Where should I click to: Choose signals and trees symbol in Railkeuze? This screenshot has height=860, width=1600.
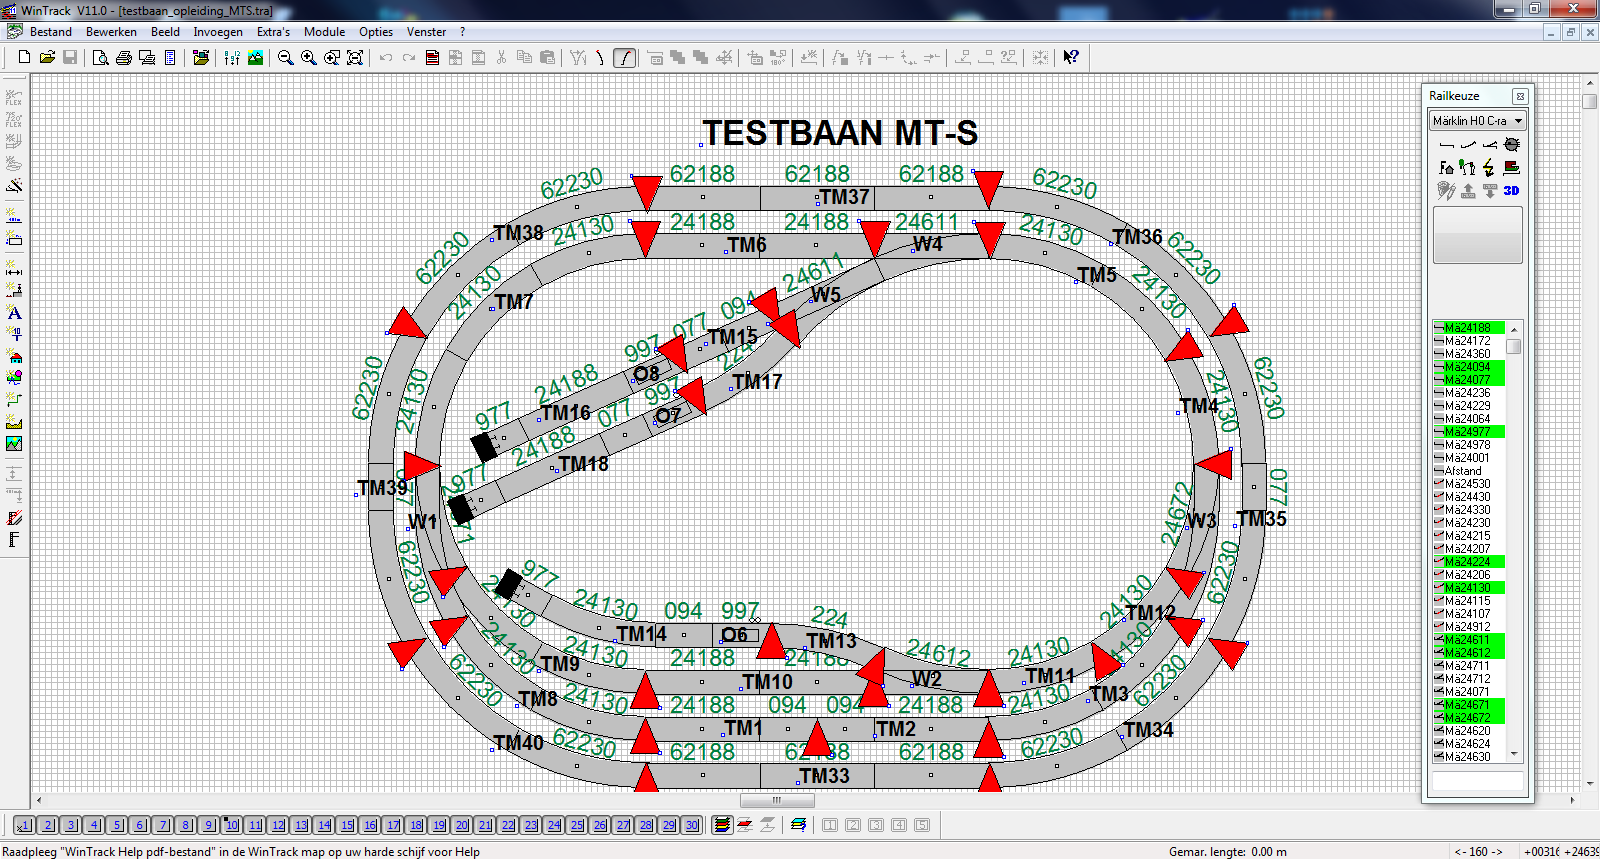1468,168
